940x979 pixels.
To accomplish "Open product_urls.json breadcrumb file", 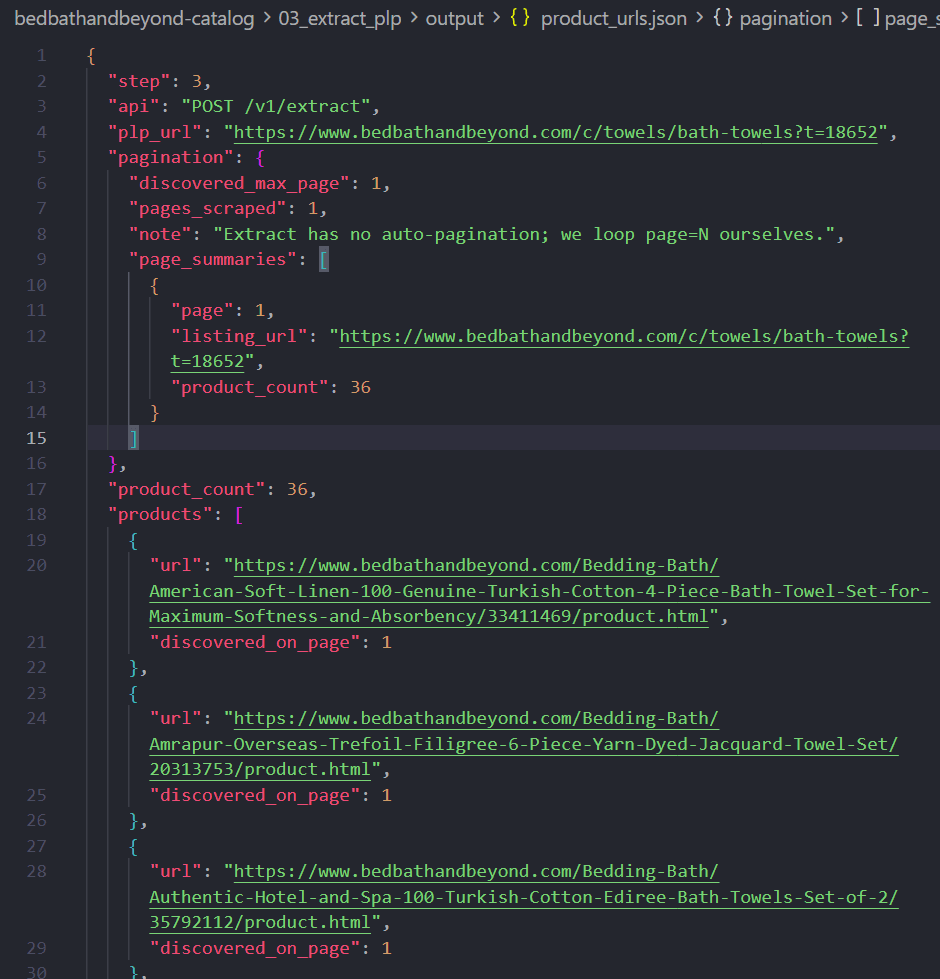I will pos(614,19).
